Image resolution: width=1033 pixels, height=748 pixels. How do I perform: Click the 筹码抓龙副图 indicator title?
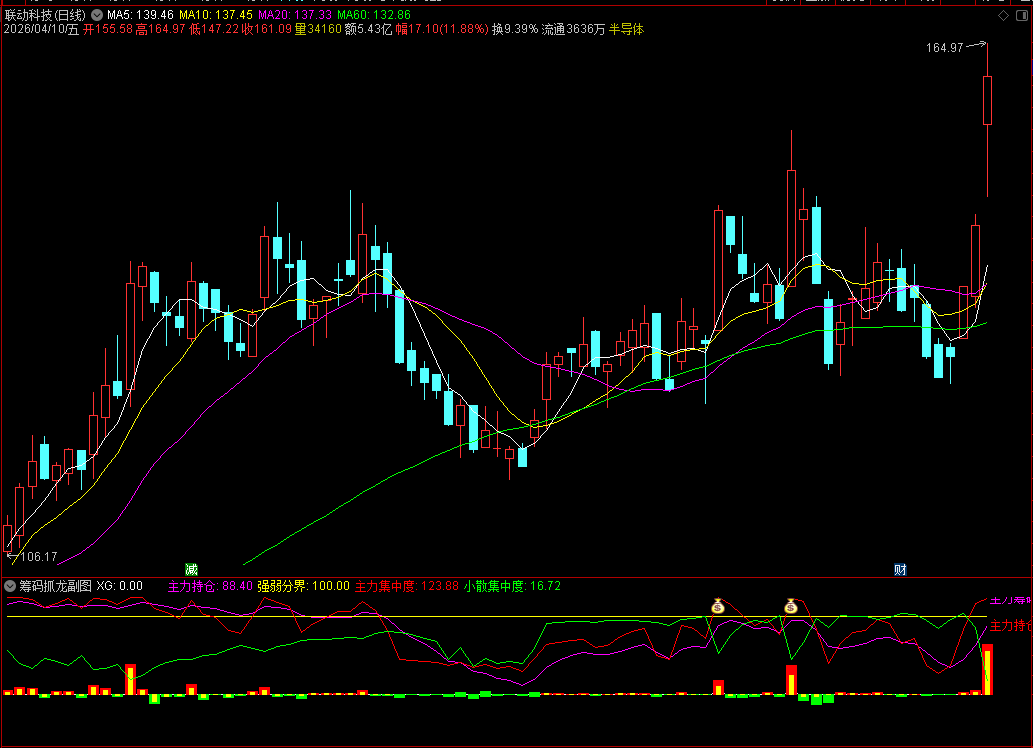pos(55,586)
